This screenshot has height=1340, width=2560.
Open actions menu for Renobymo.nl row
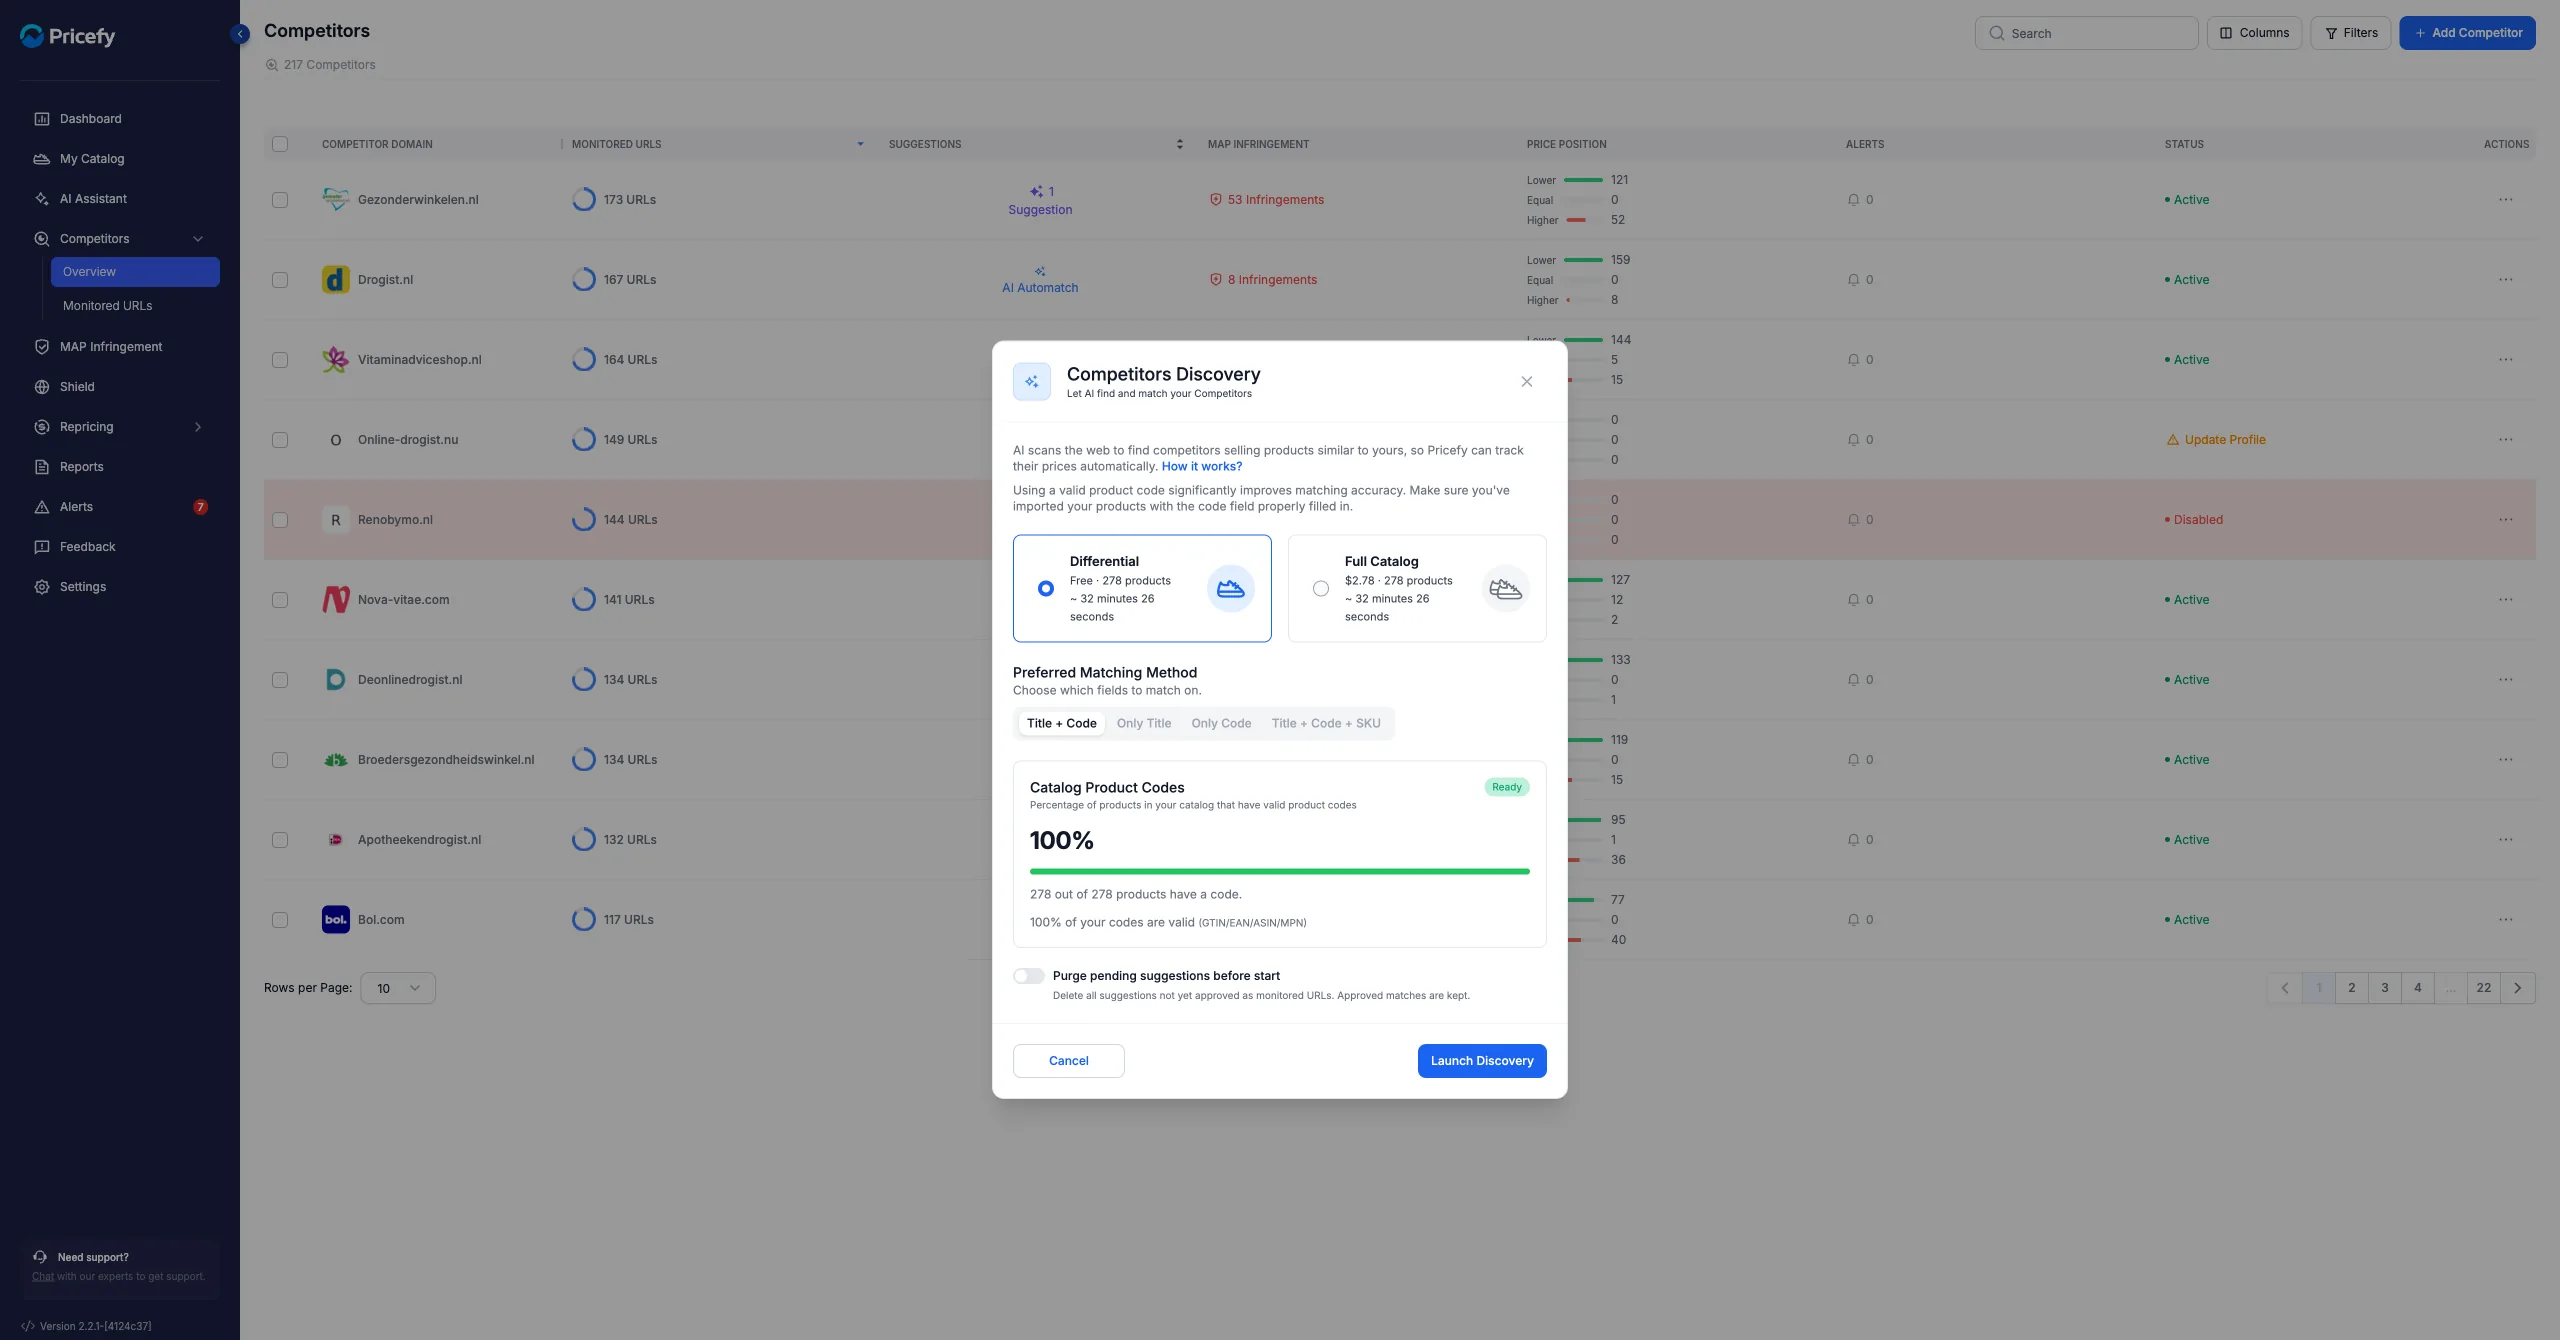coord(2505,520)
